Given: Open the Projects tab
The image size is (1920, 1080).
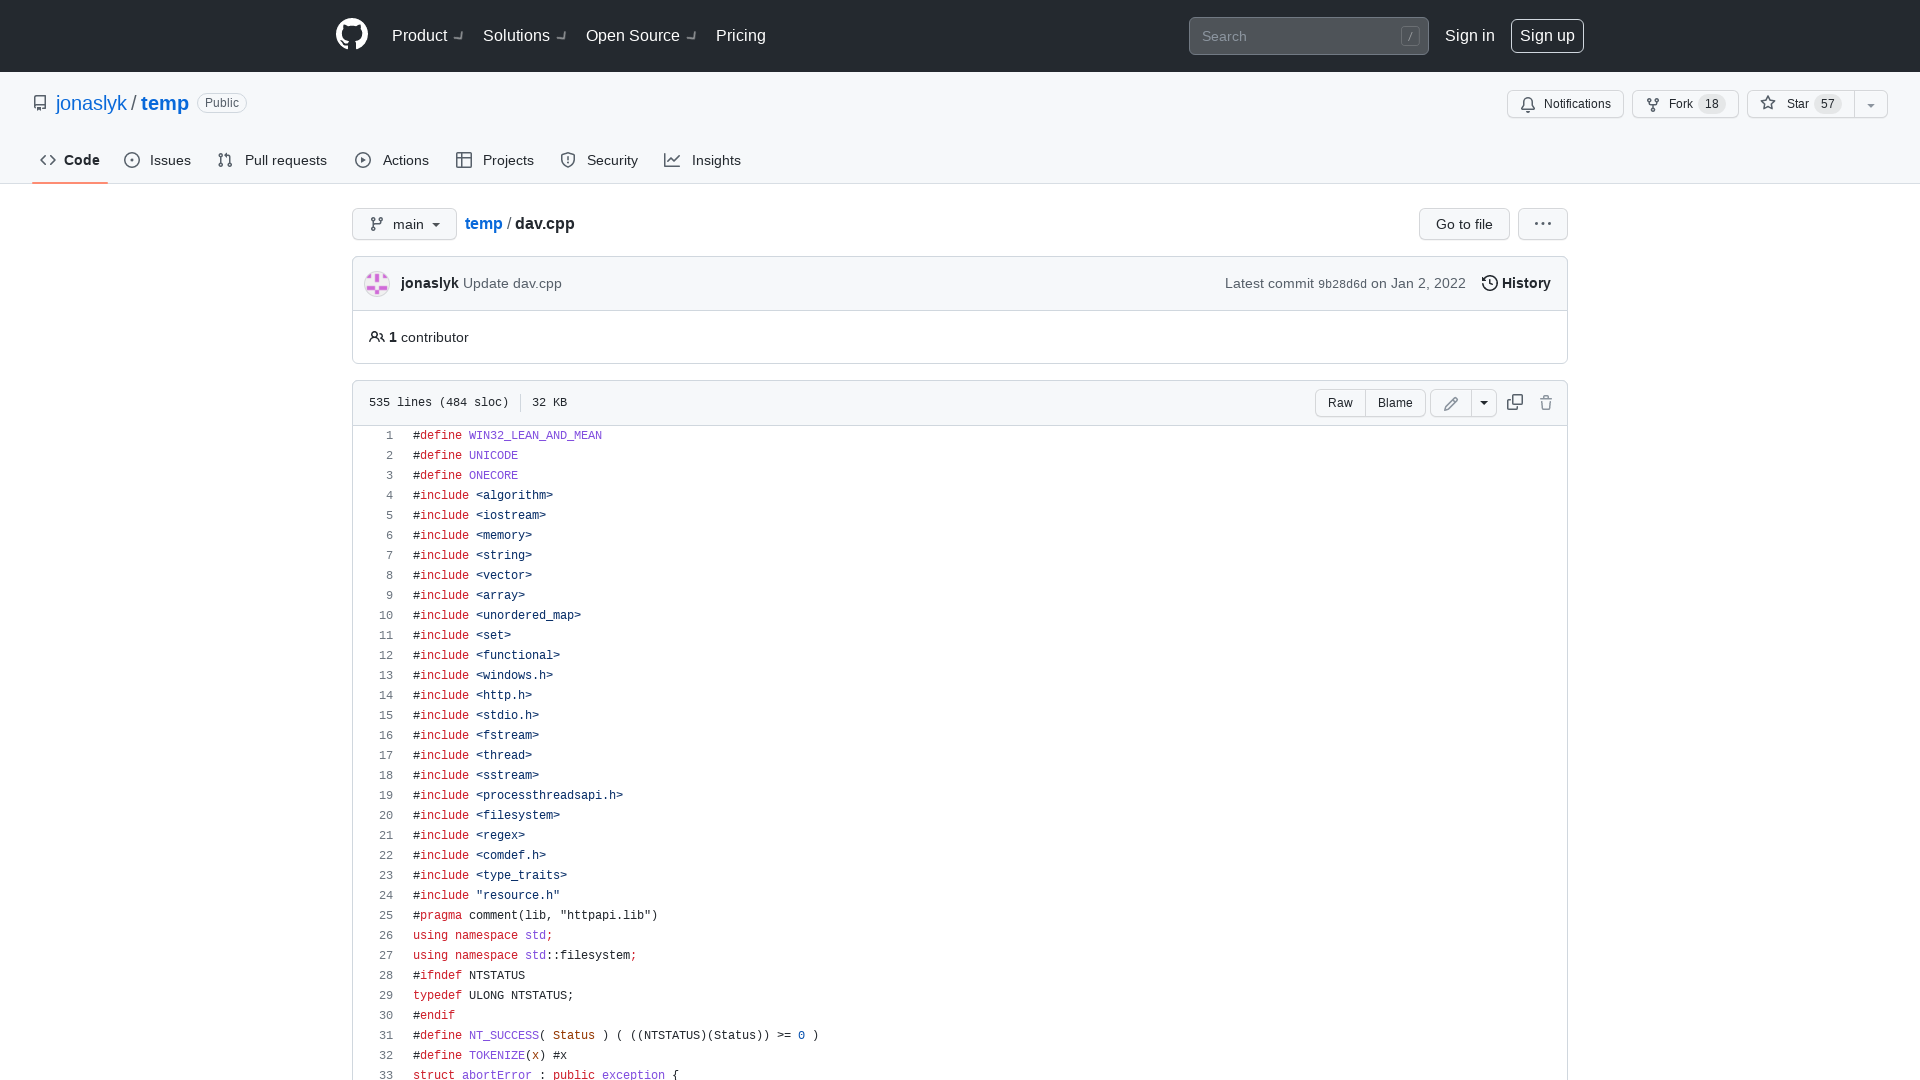Looking at the screenshot, I should click(x=495, y=160).
